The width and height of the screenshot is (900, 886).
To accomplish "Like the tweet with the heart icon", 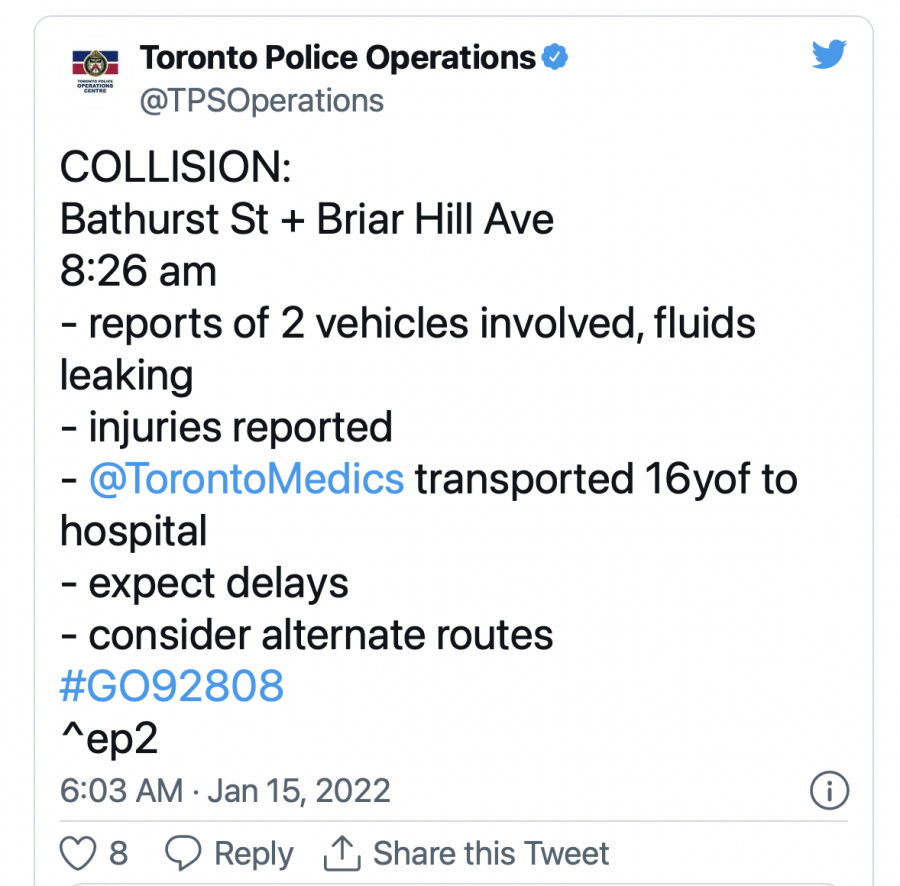I will 77,853.
